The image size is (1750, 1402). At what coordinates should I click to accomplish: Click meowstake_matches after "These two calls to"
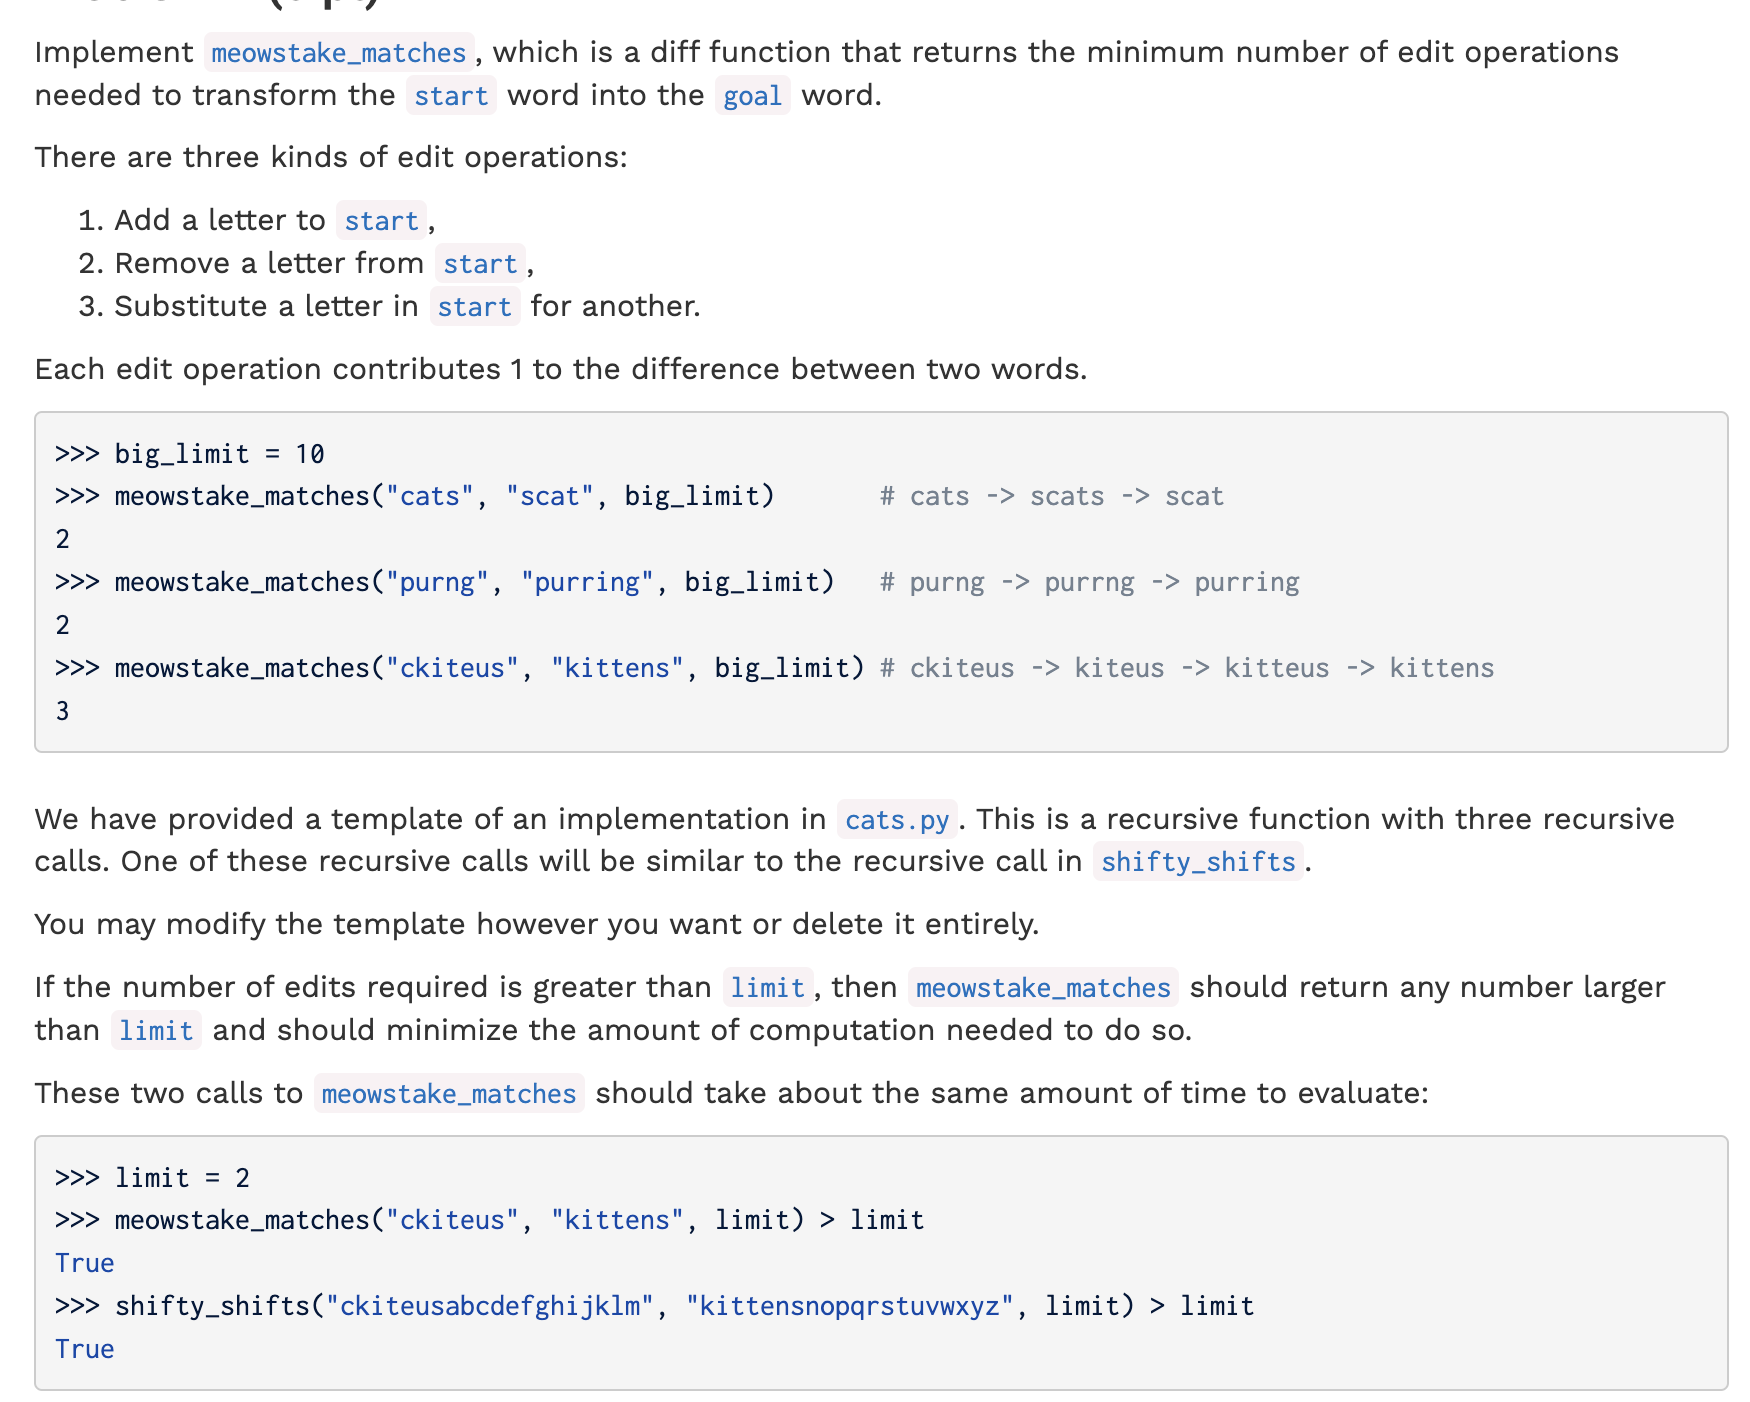click(449, 1094)
